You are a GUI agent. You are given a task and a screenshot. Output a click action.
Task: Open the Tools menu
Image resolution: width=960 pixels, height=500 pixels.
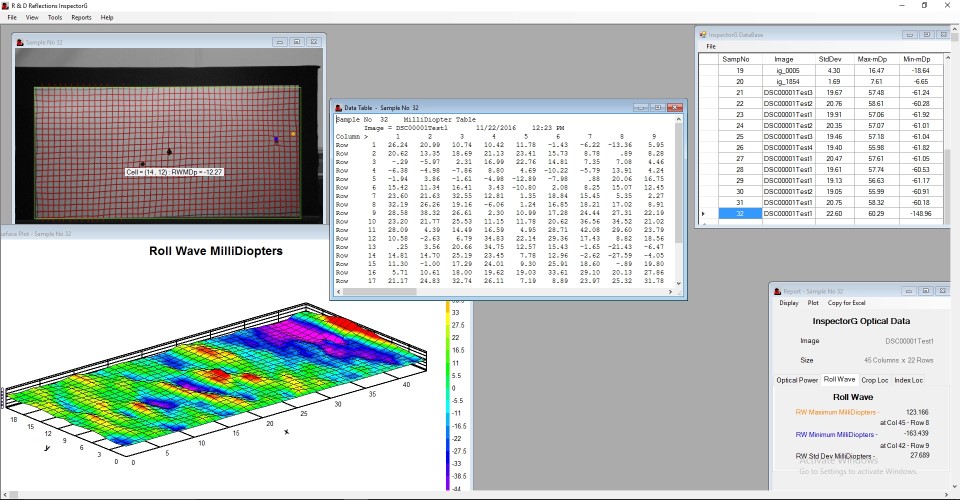point(54,17)
